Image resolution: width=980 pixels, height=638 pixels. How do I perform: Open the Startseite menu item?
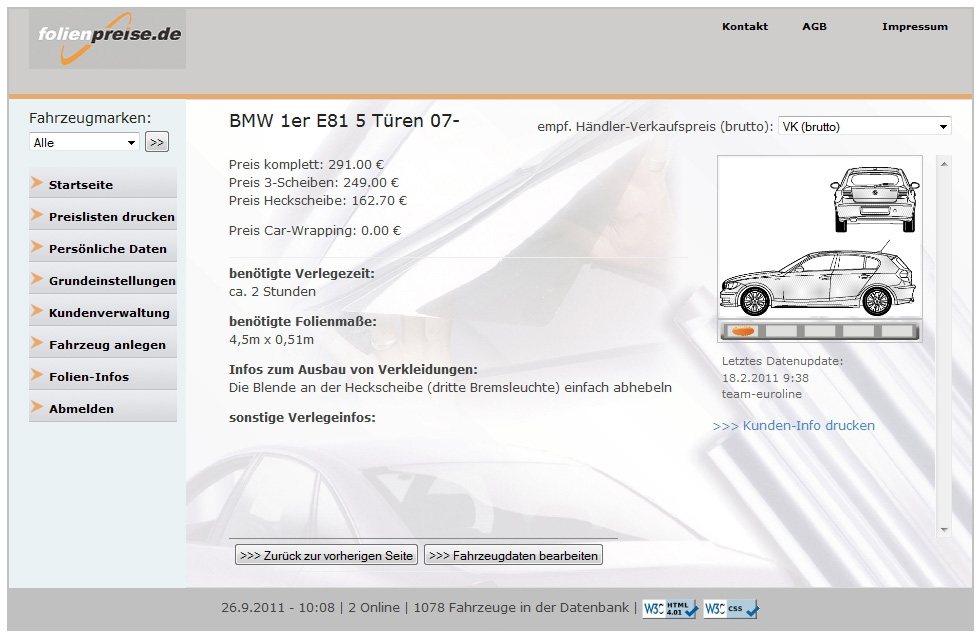102,184
